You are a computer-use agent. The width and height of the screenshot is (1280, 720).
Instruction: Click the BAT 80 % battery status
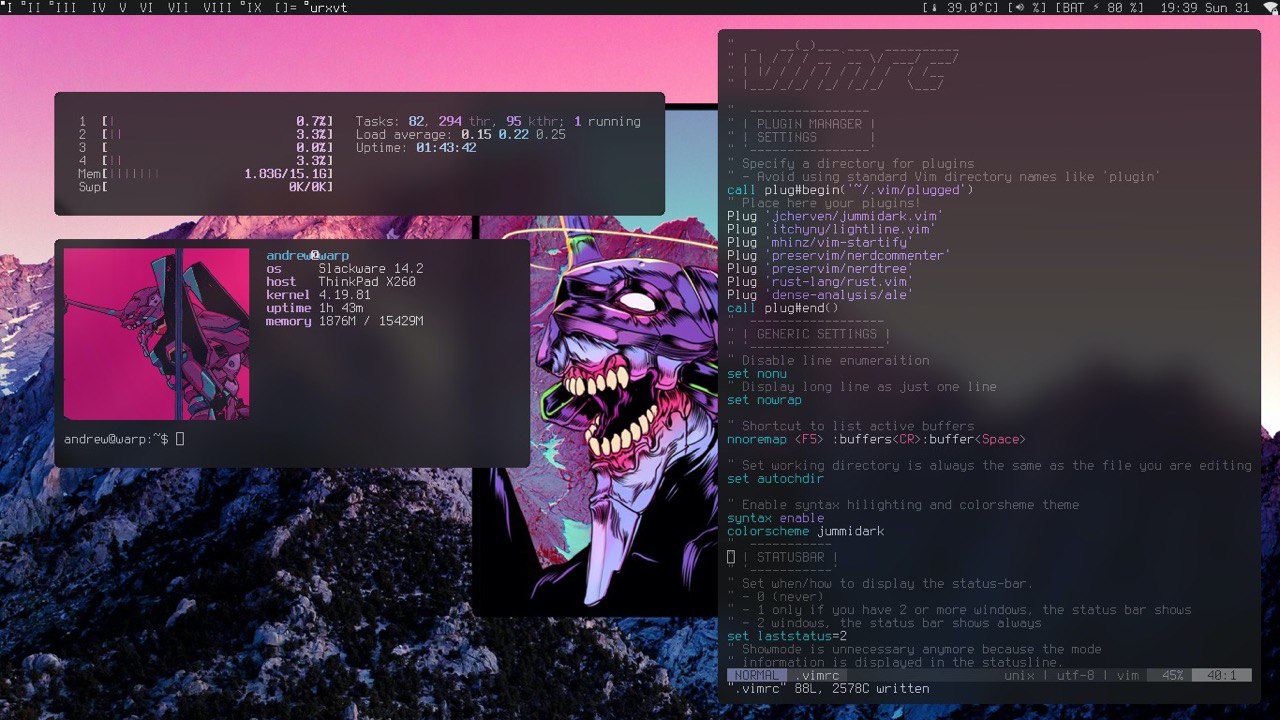click(1100, 7)
